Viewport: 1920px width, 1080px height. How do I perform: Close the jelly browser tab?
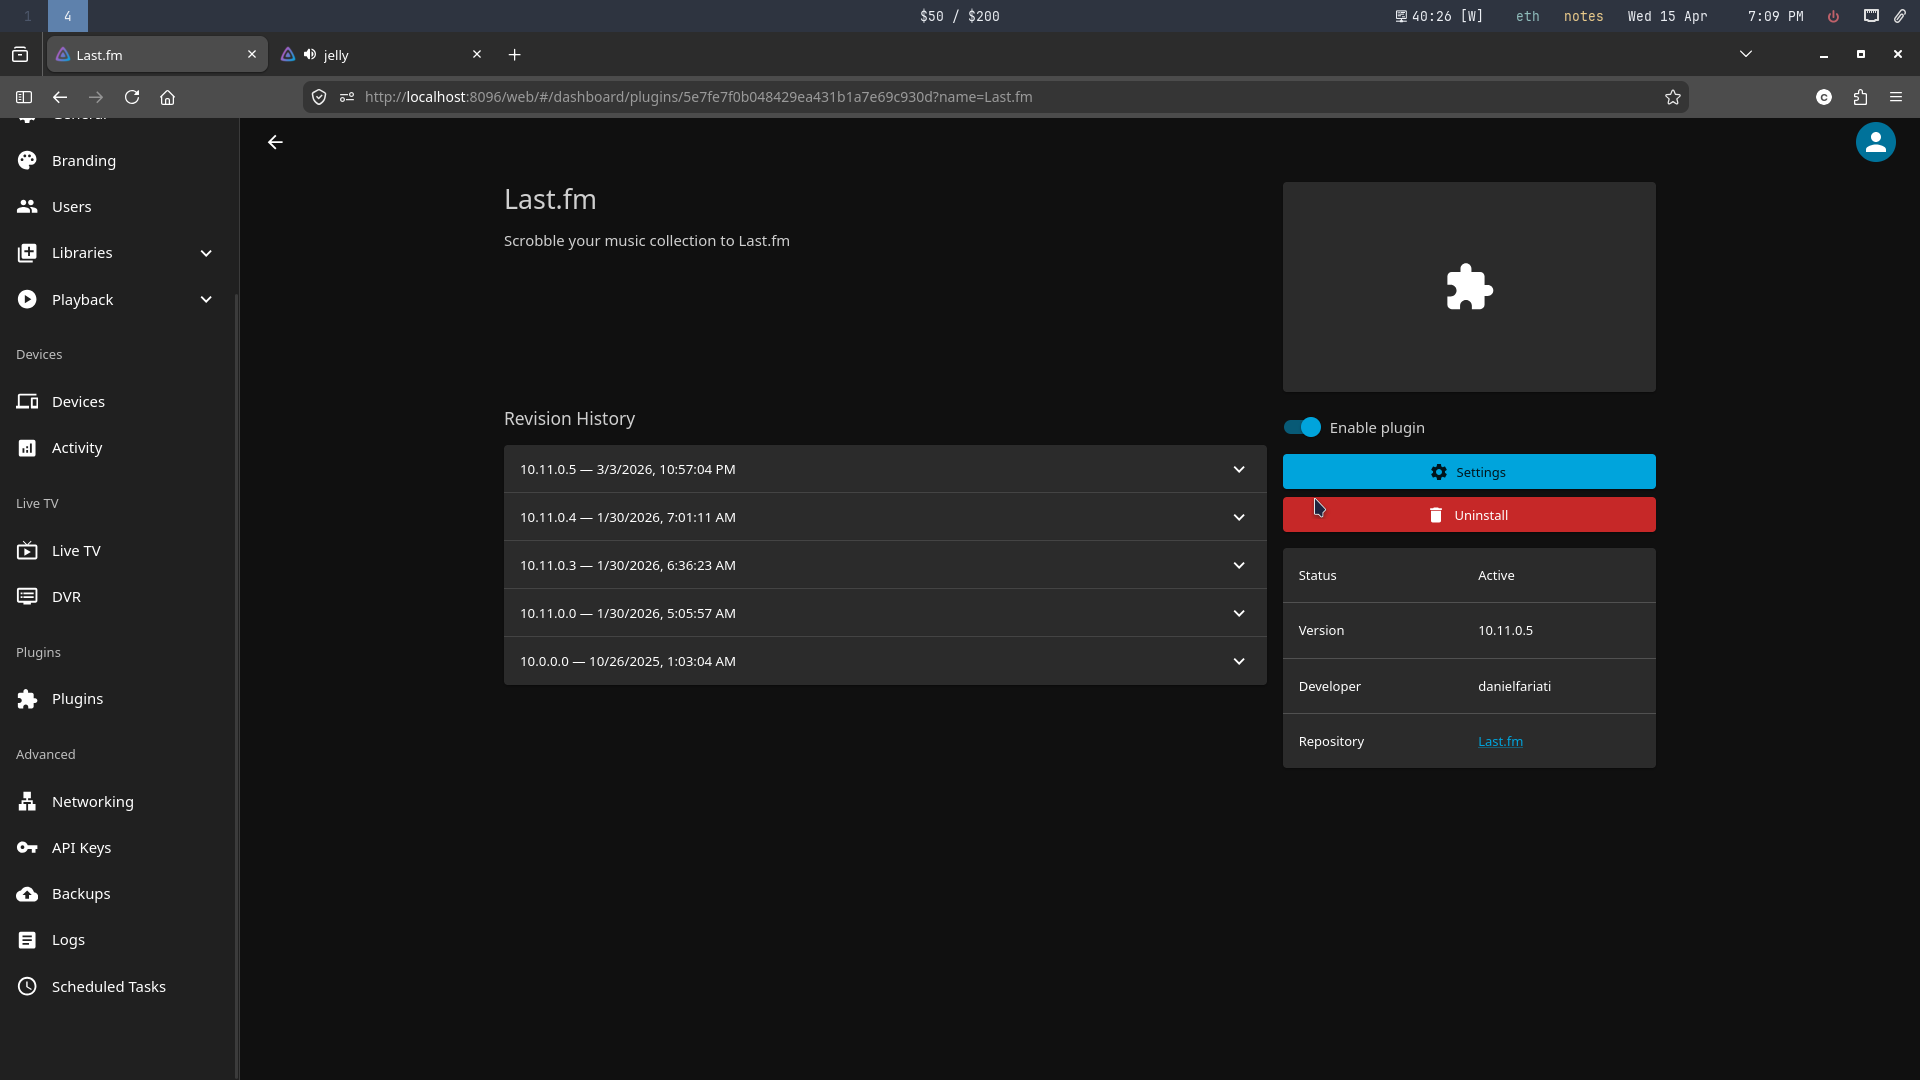477,54
